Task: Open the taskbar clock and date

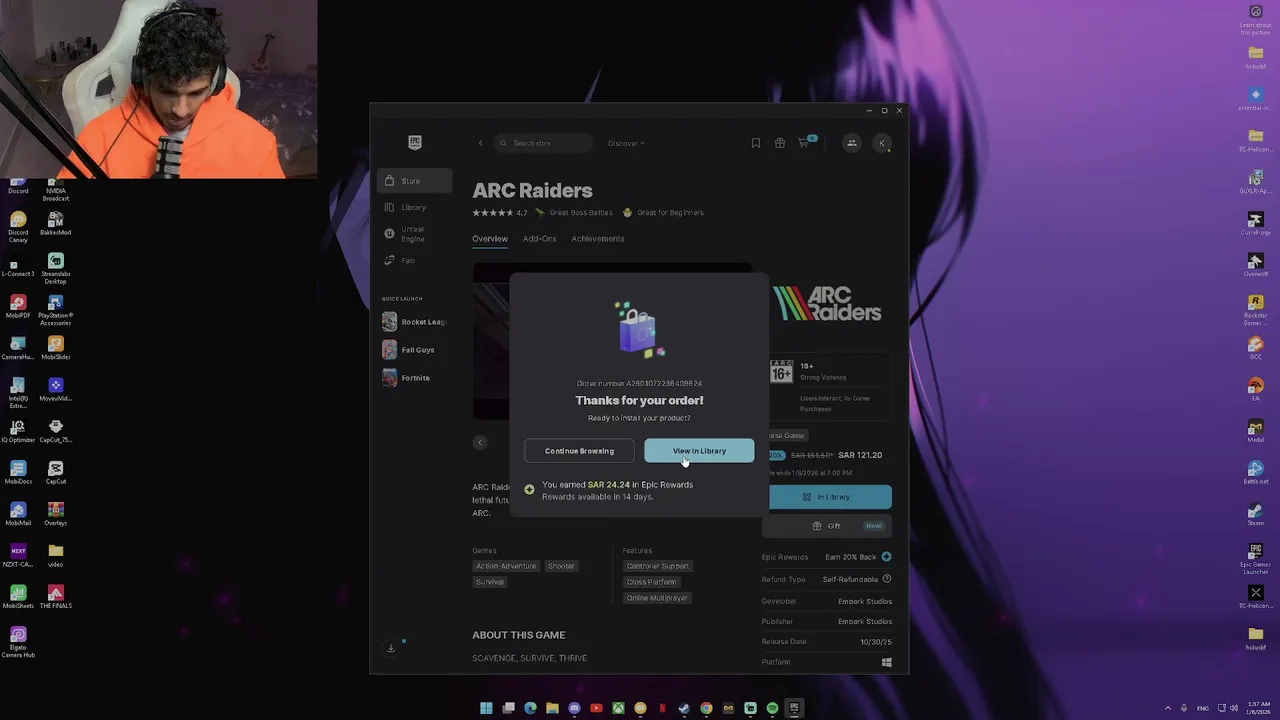Action: click(x=1258, y=708)
